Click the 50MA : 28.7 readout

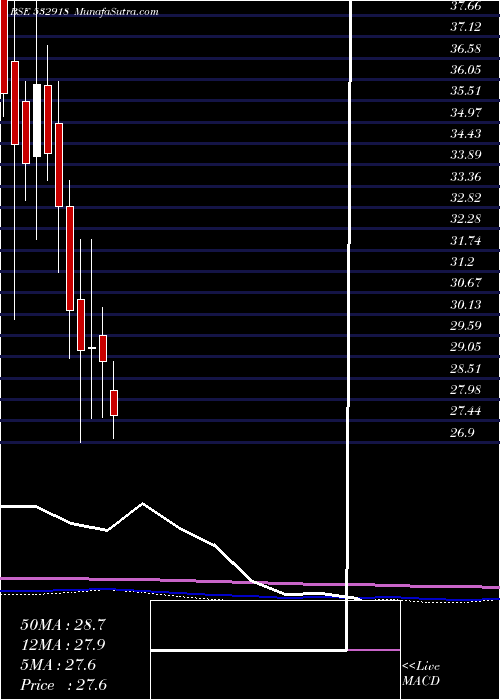coord(63,625)
